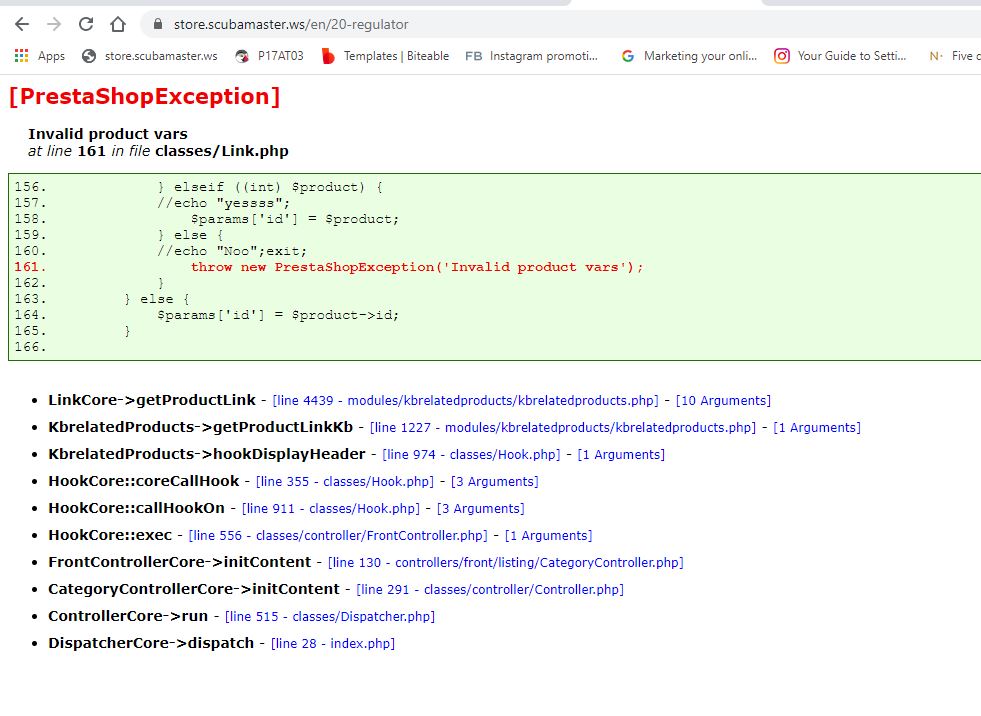Screen dimensions: 981x716
Task: Click code line 156 elseif statement
Action: point(270,187)
